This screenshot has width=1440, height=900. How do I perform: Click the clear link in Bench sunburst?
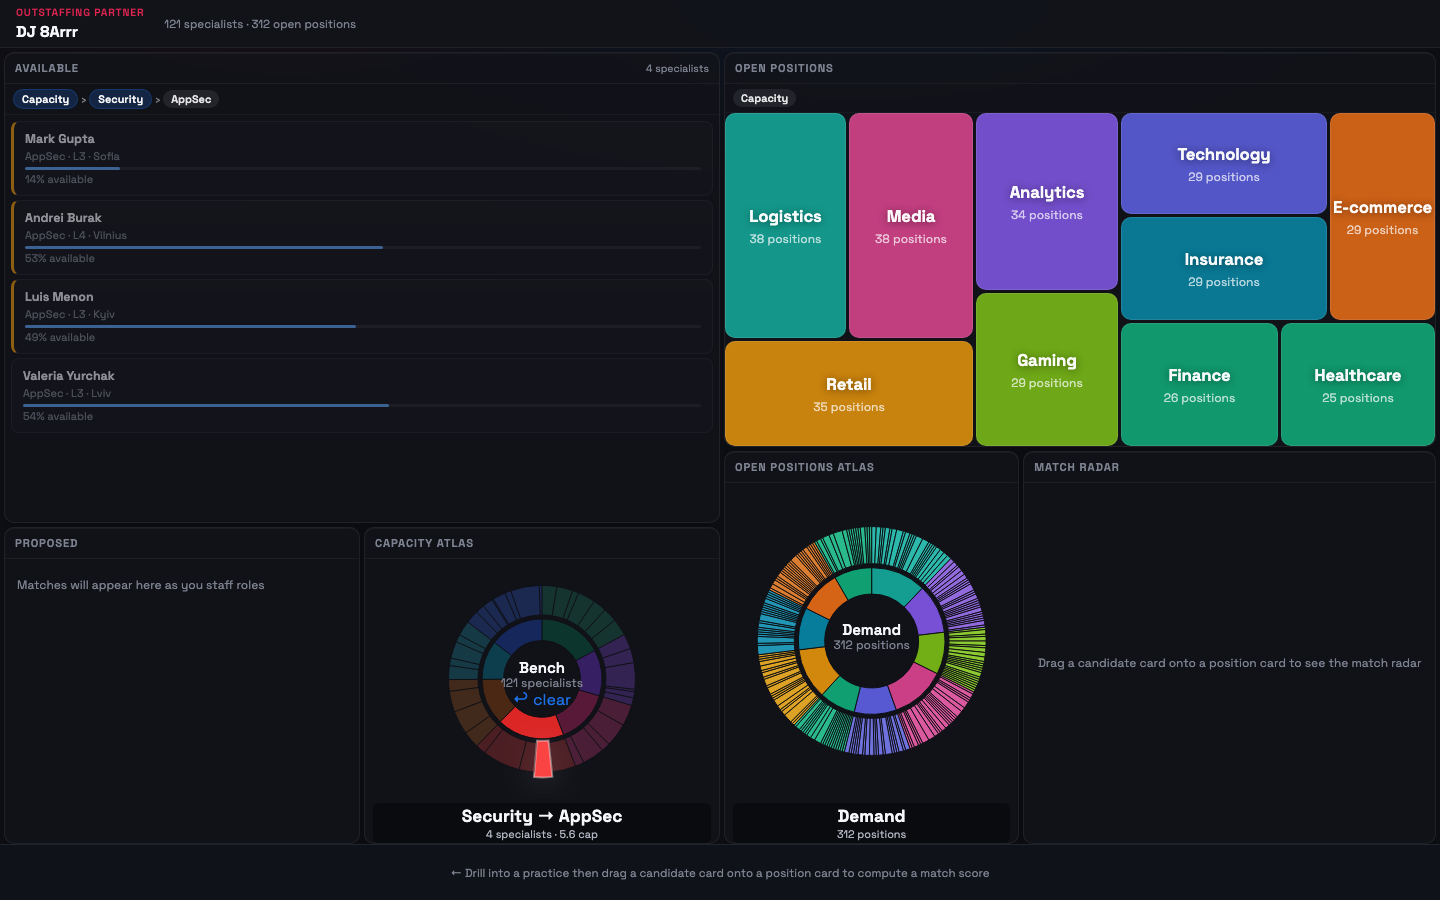click(542, 700)
